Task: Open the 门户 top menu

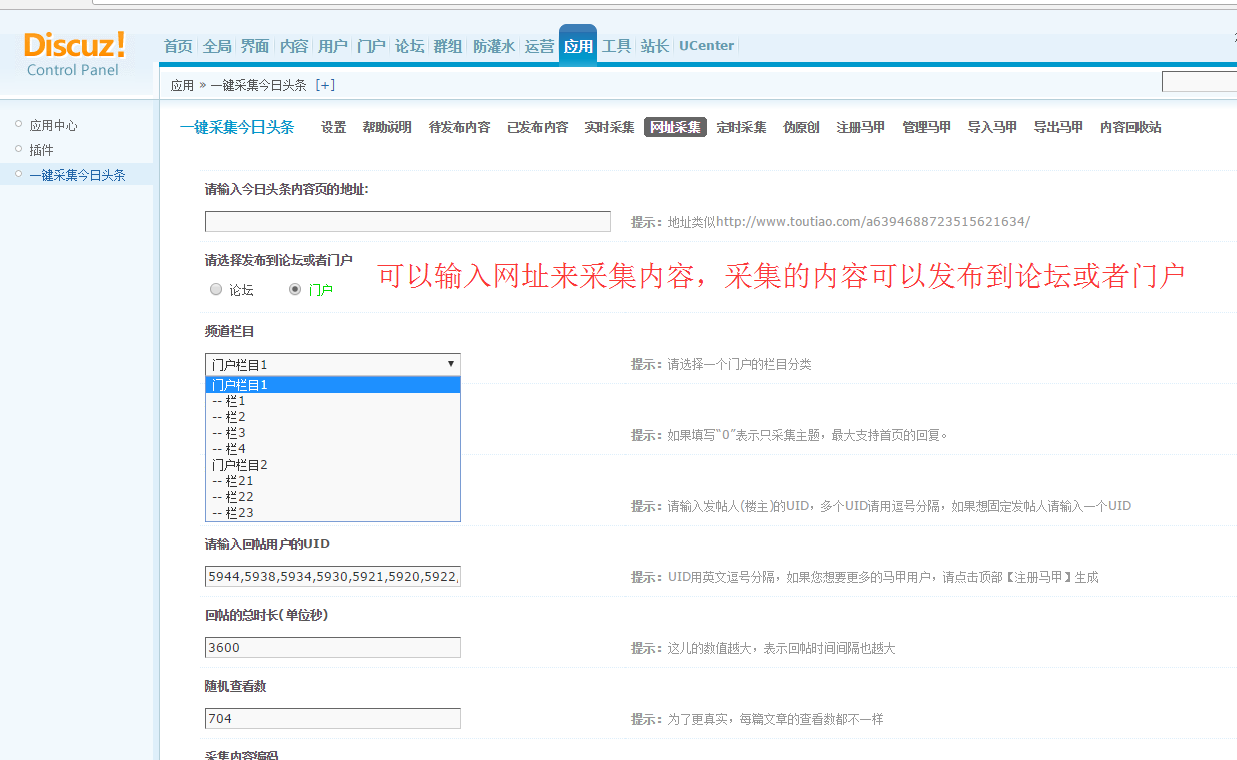Action: pyautogui.click(x=371, y=46)
